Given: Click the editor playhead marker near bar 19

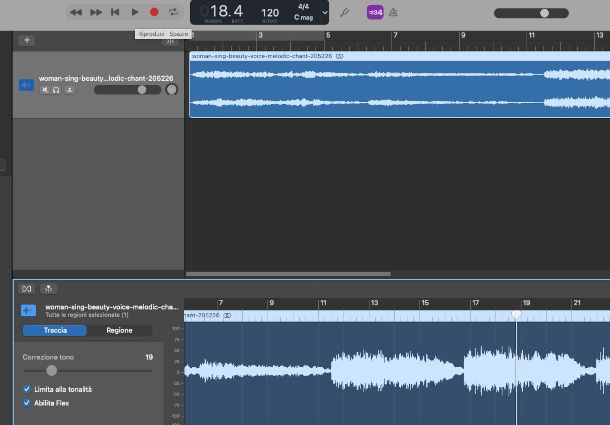Looking at the screenshot, I should click(x=516, y=314).
